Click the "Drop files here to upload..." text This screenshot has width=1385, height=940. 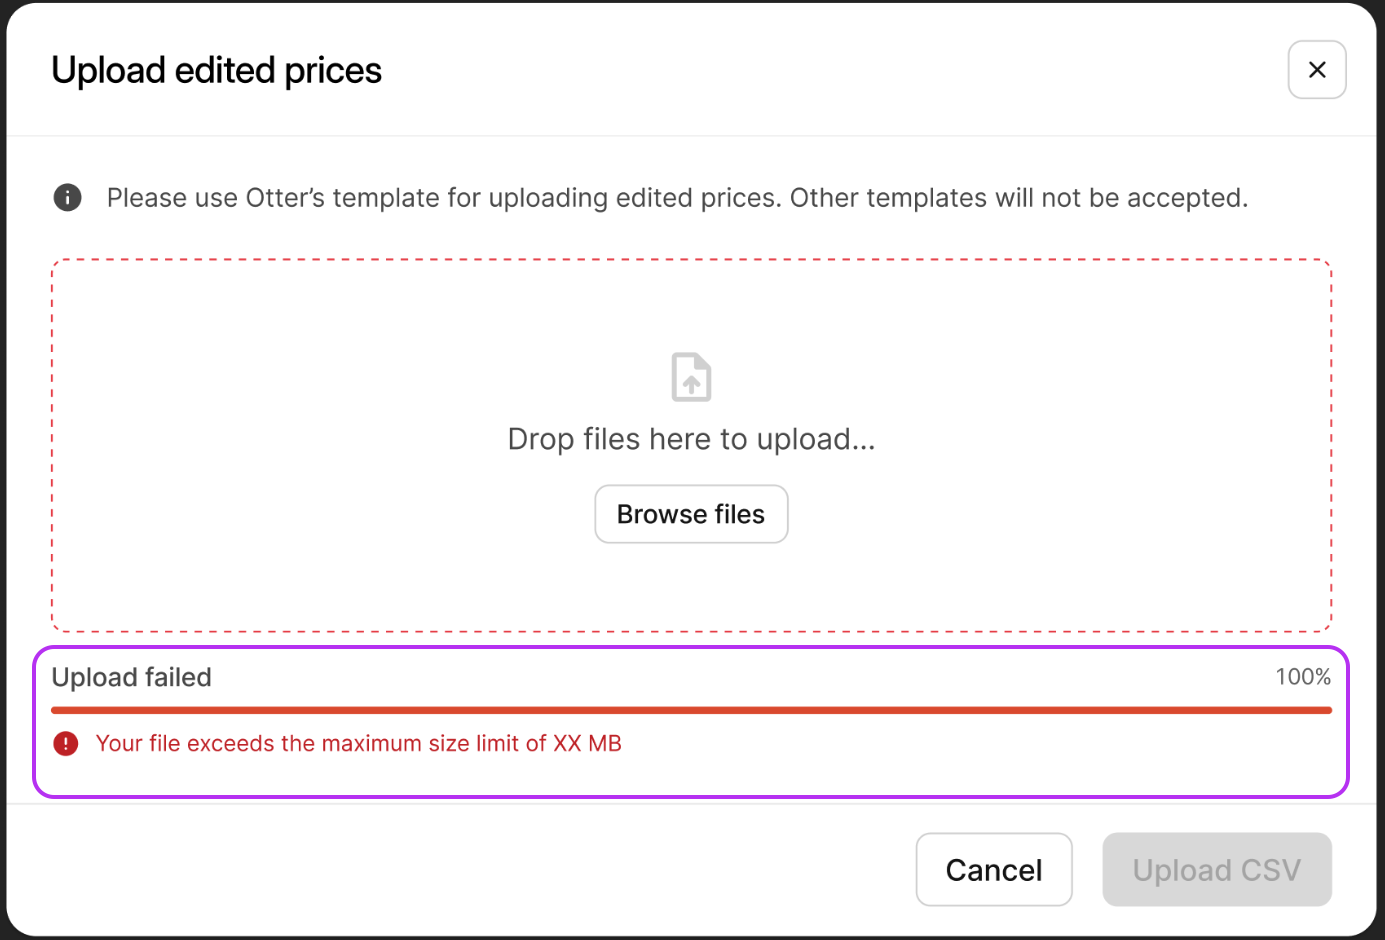click(x=691, y=439)
